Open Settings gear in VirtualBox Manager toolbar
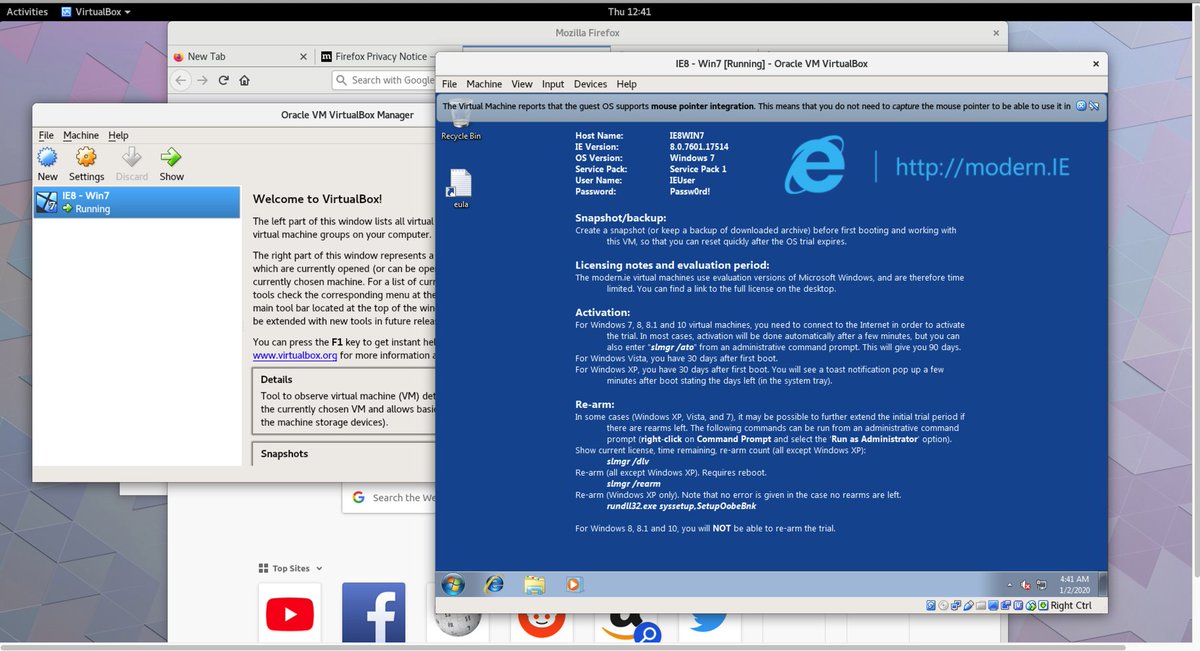 tap(86, 163)
